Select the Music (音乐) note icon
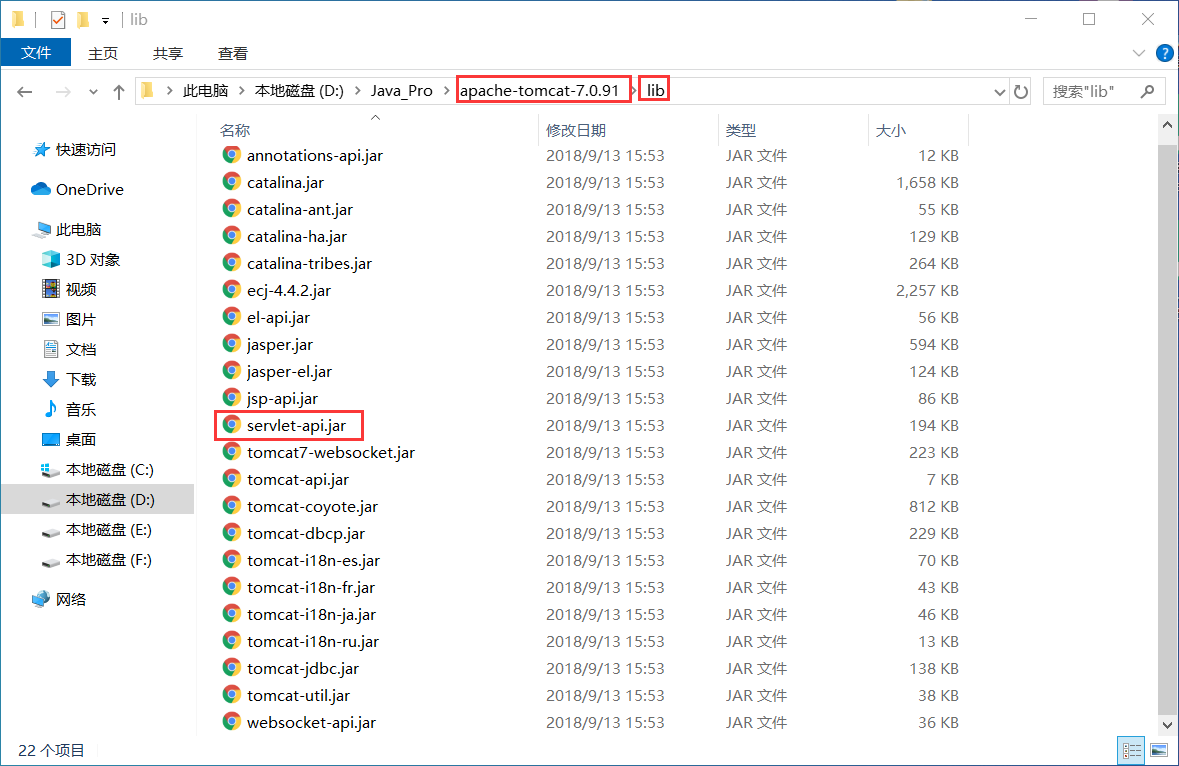Viewport: 1179px width, 766px height. pyautogui.click(x=50, y=409)
